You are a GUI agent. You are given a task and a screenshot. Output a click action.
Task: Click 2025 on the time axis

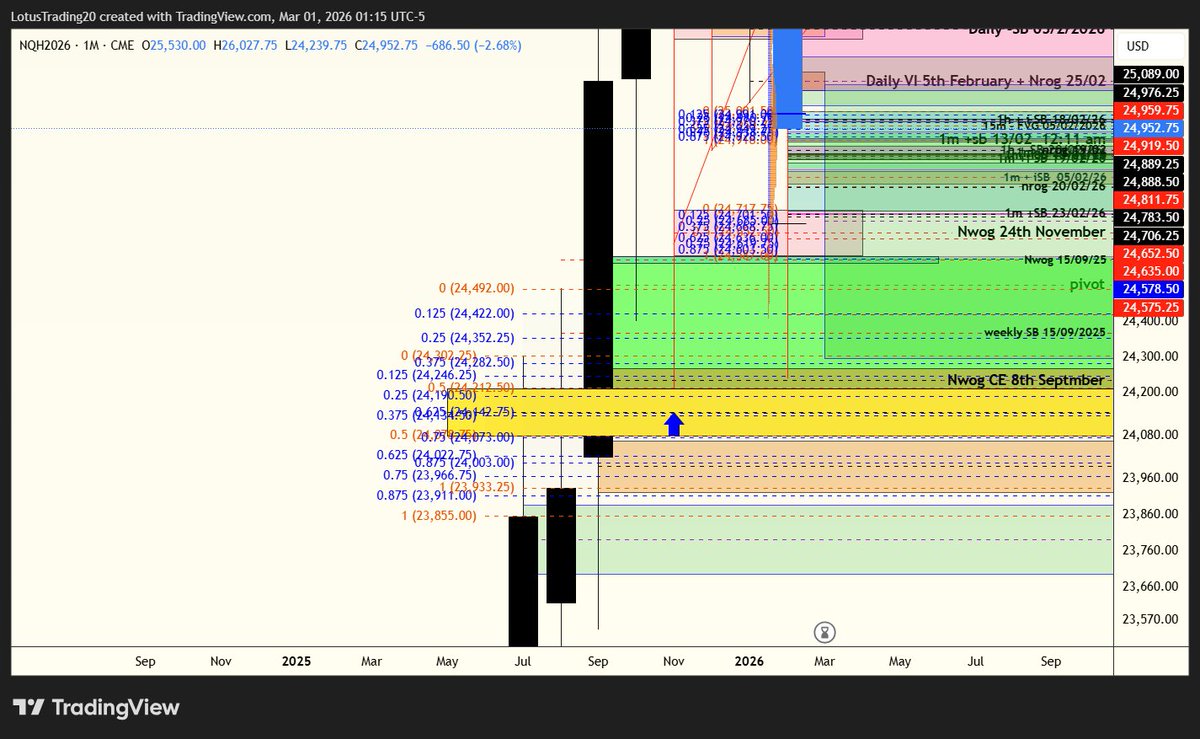295,661
